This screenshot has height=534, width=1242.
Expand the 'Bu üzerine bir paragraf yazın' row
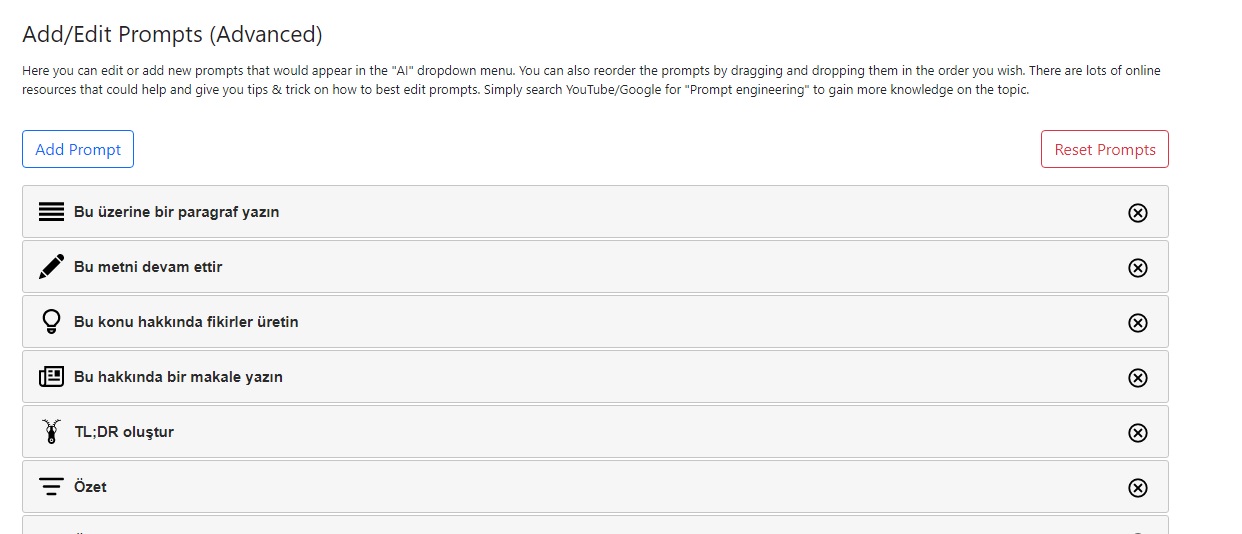(595, 212)
